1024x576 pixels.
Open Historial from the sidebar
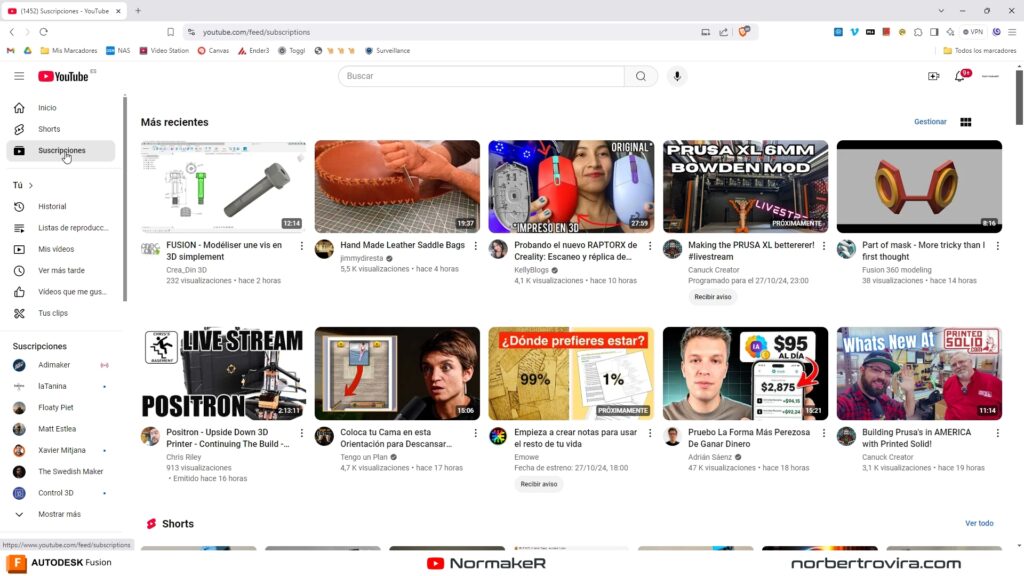(x=52, y=207)
